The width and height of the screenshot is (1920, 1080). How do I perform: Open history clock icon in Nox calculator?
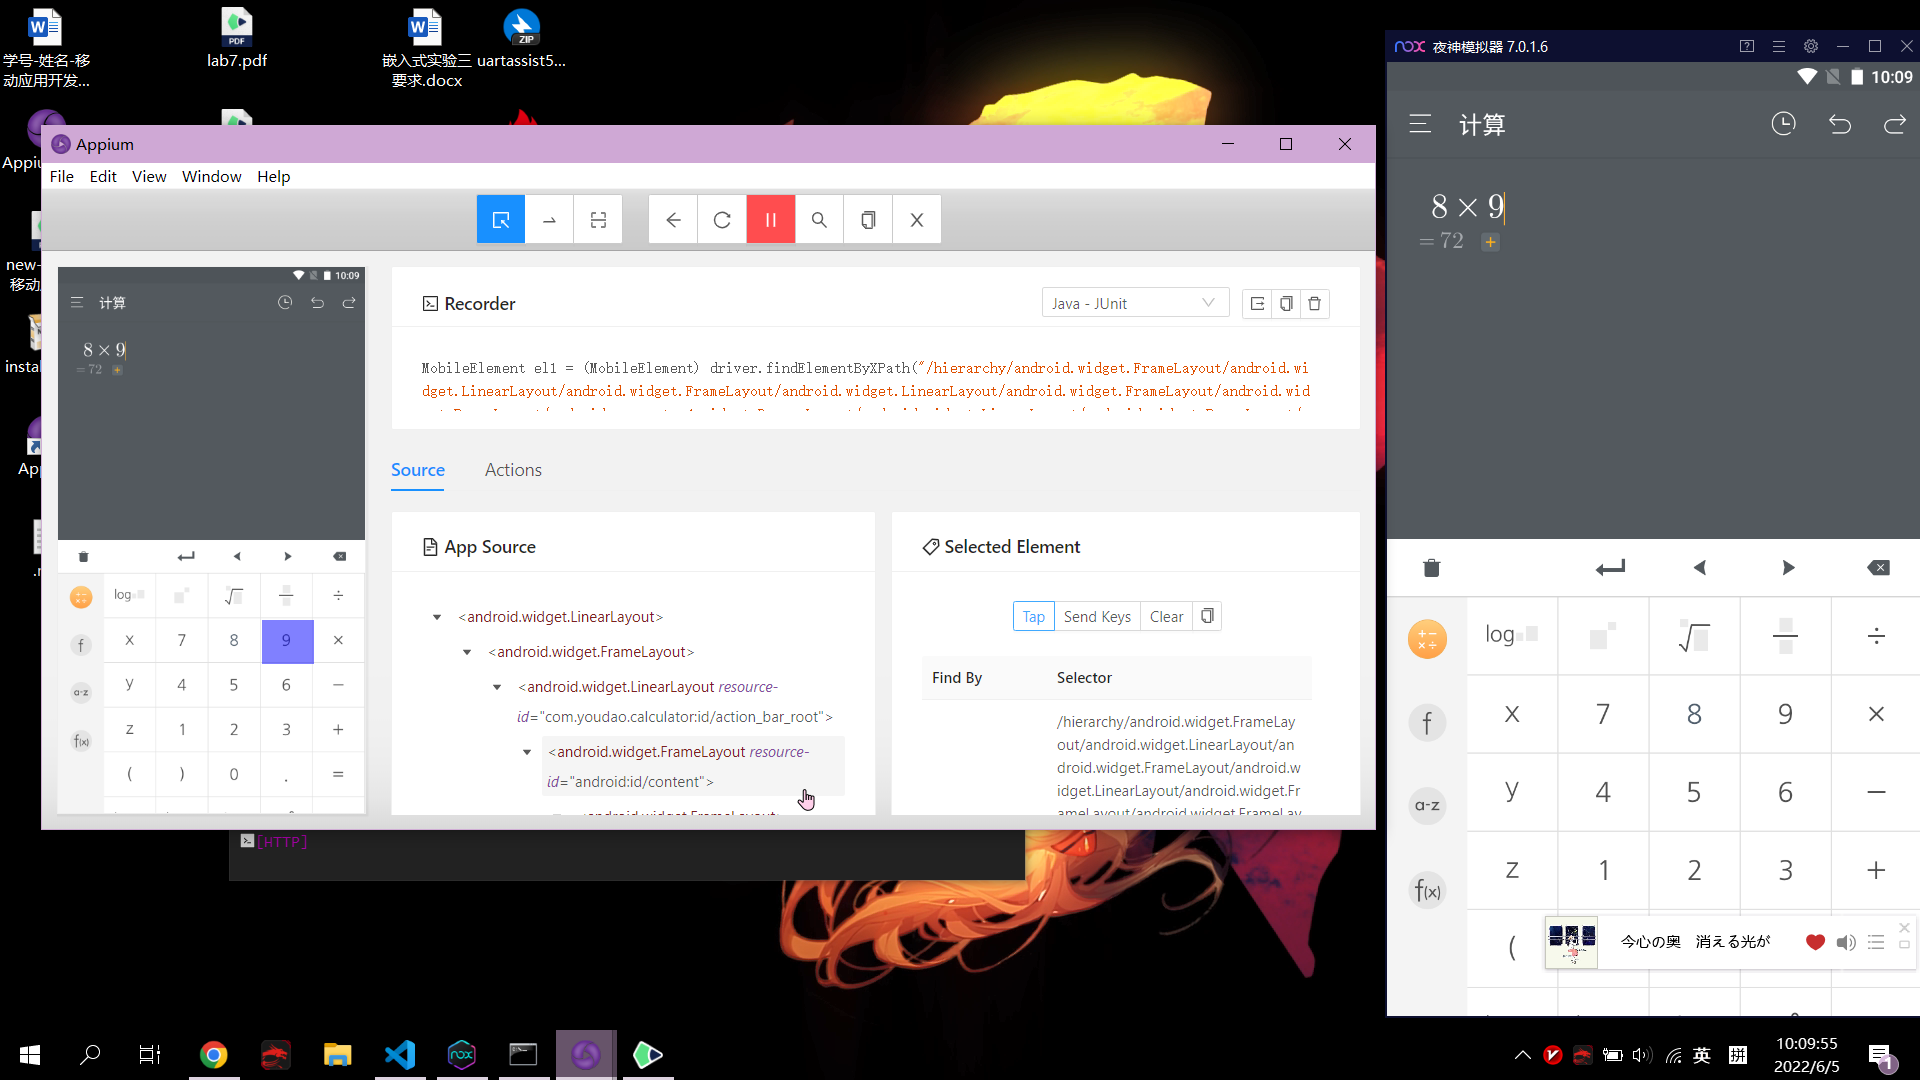click(1783, 124)
